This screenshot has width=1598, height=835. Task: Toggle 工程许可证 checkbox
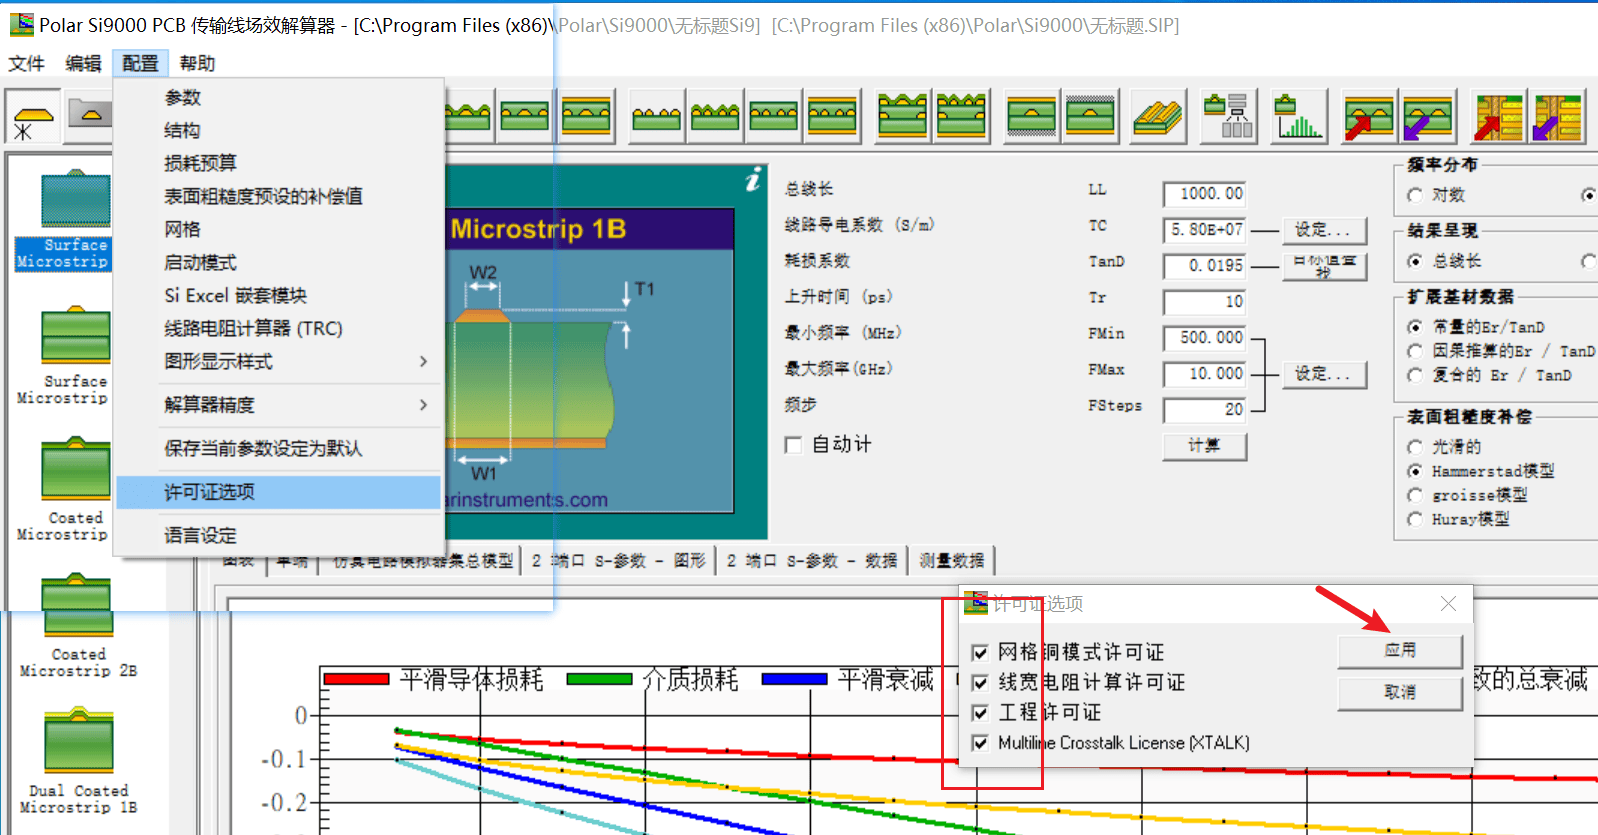980,713
